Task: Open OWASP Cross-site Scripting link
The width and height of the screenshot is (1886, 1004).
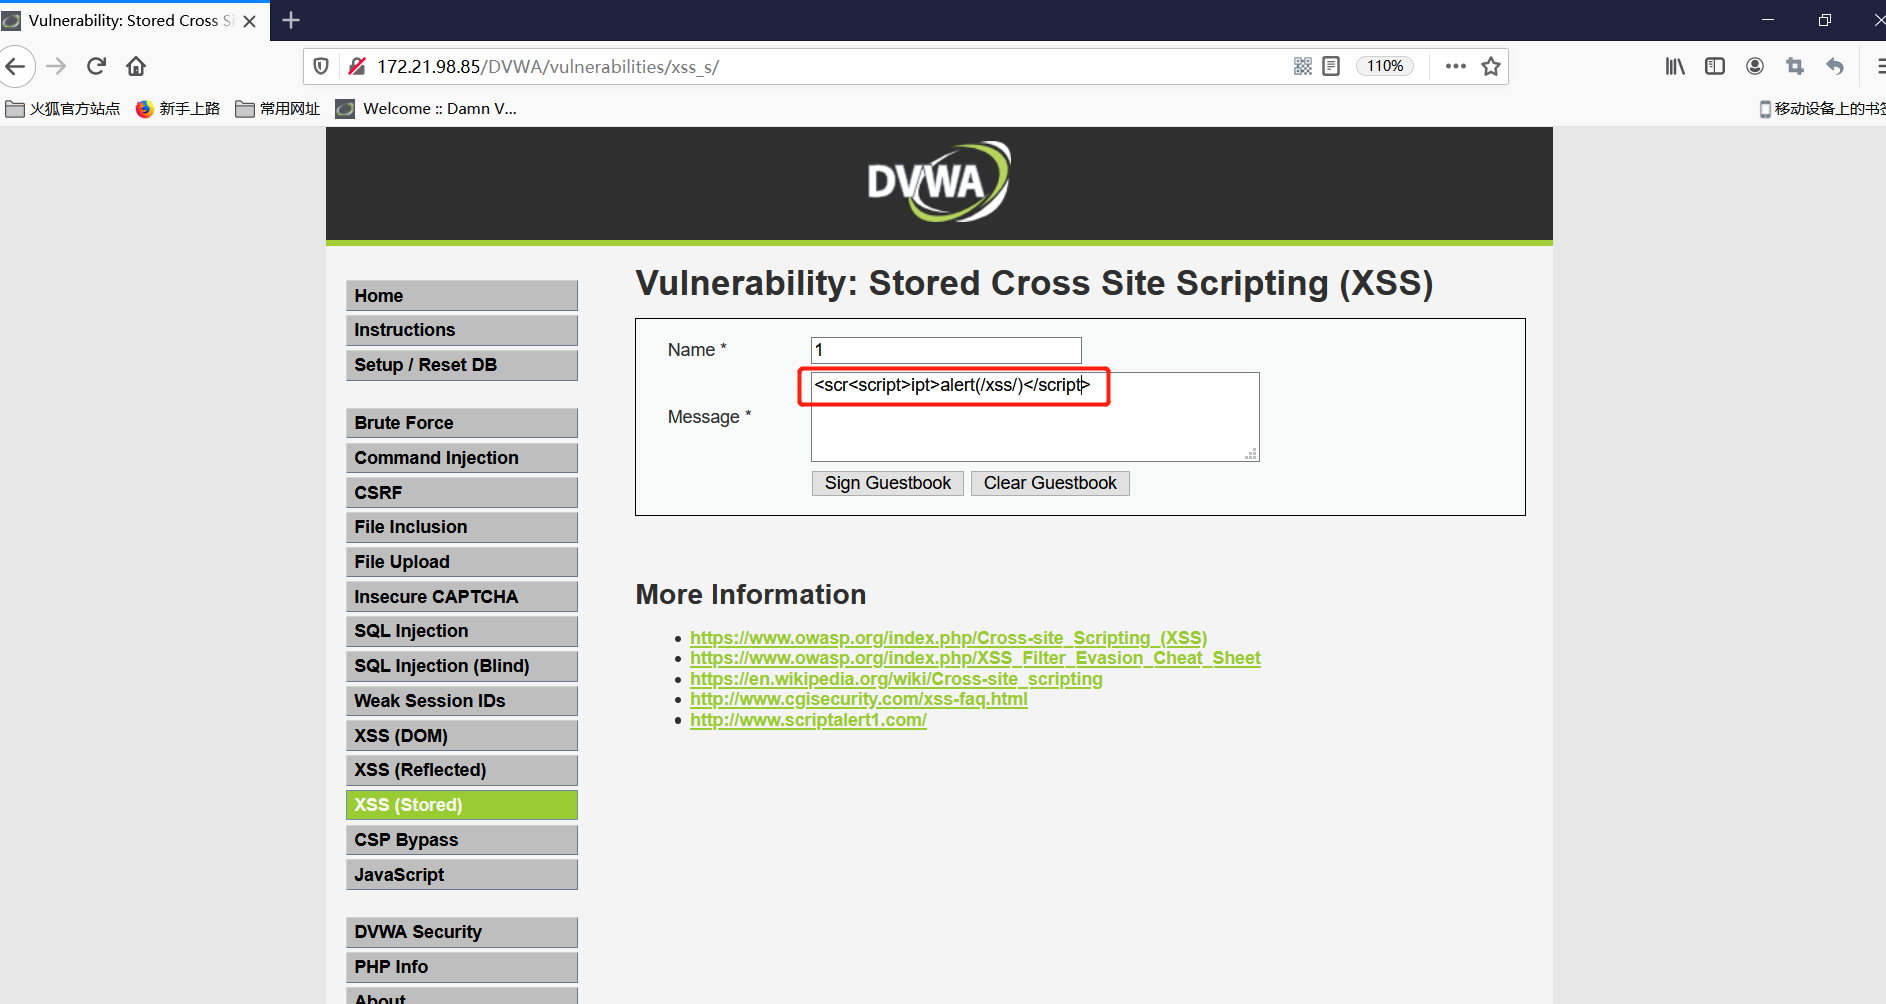Action: (x=948, y=638)
